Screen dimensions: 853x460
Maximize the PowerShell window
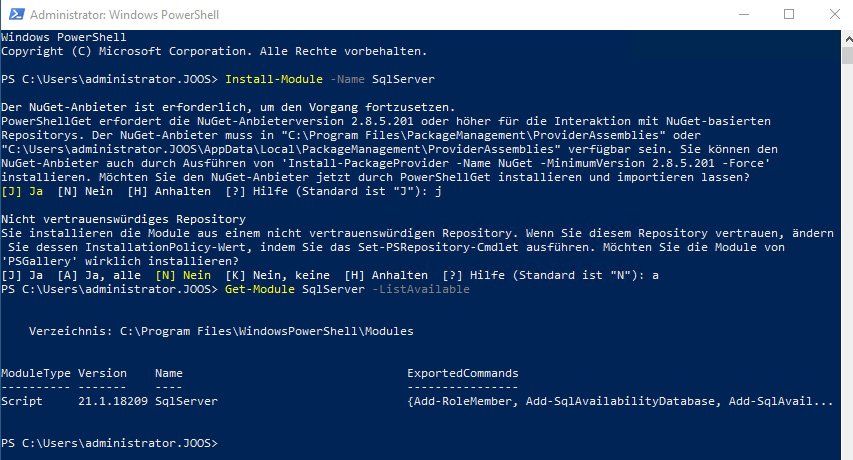(788, 15)
